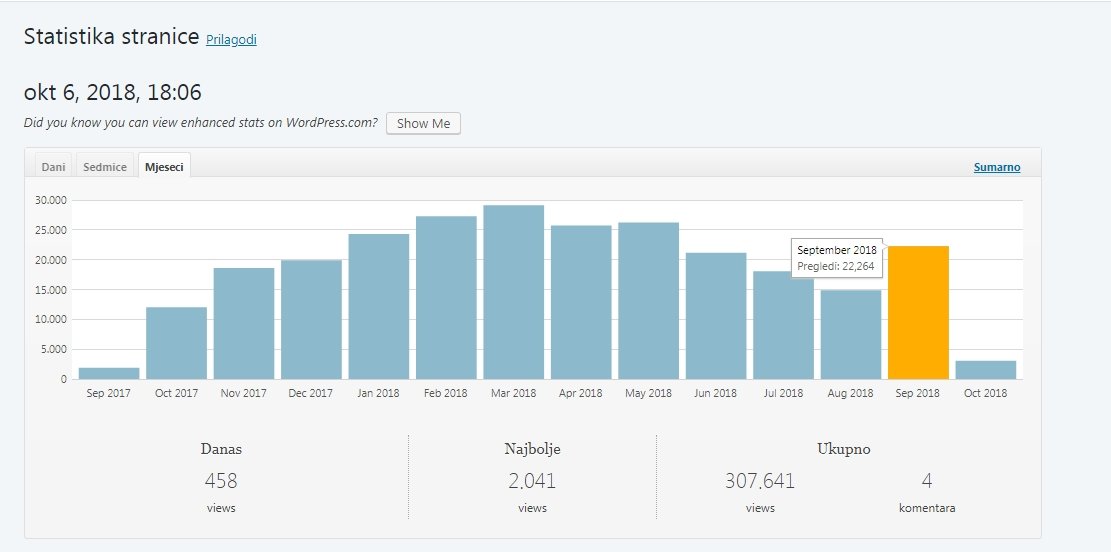This screenshot has height=552, width=1111.
Task: Click the Sep 2017 bar
Action: [x=109, y=373]
